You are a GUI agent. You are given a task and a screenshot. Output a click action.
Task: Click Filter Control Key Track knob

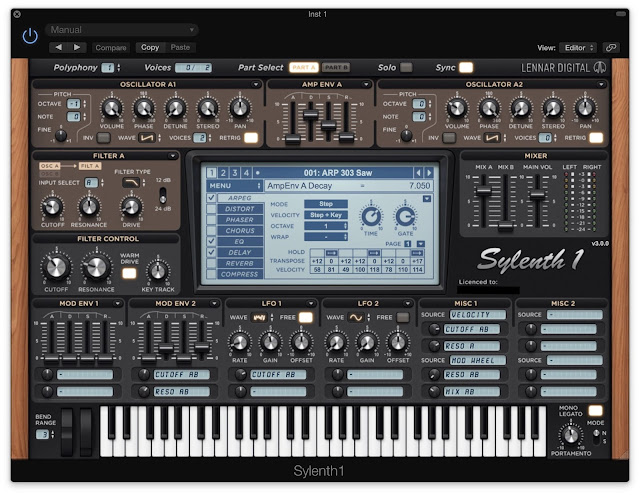[158, 271]
